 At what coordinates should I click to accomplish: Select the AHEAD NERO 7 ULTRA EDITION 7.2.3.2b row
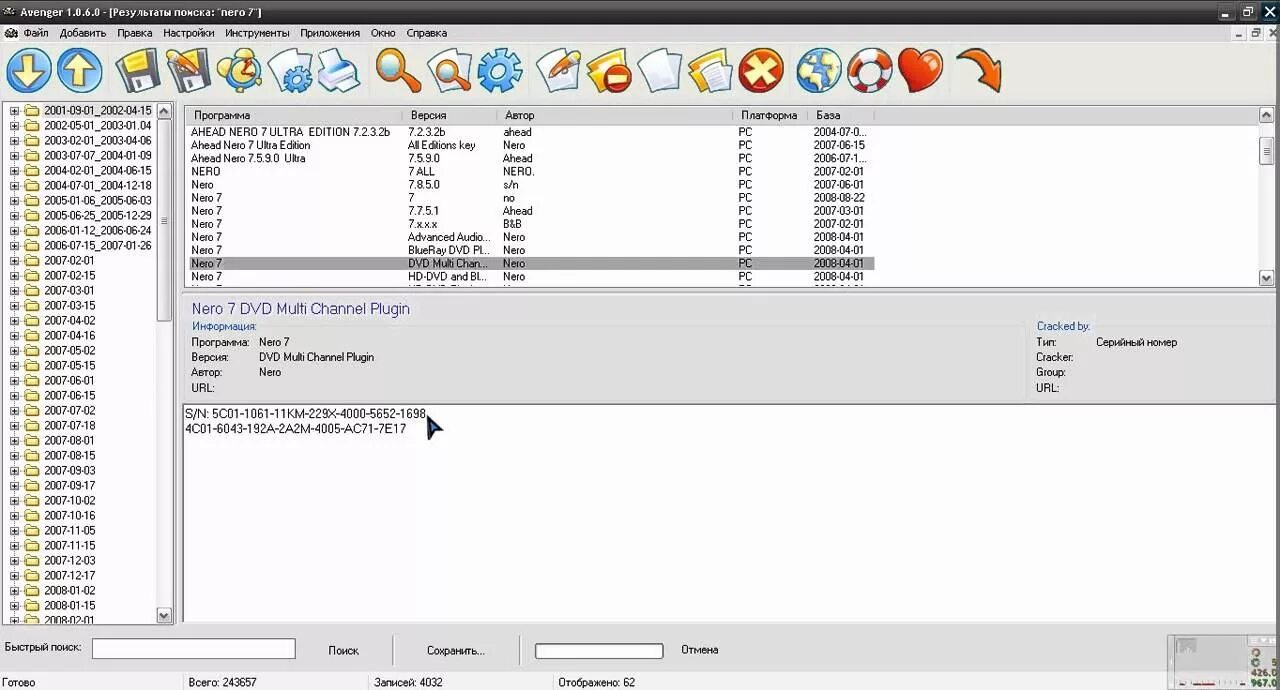pyautogui.click(x=530, y=132)
